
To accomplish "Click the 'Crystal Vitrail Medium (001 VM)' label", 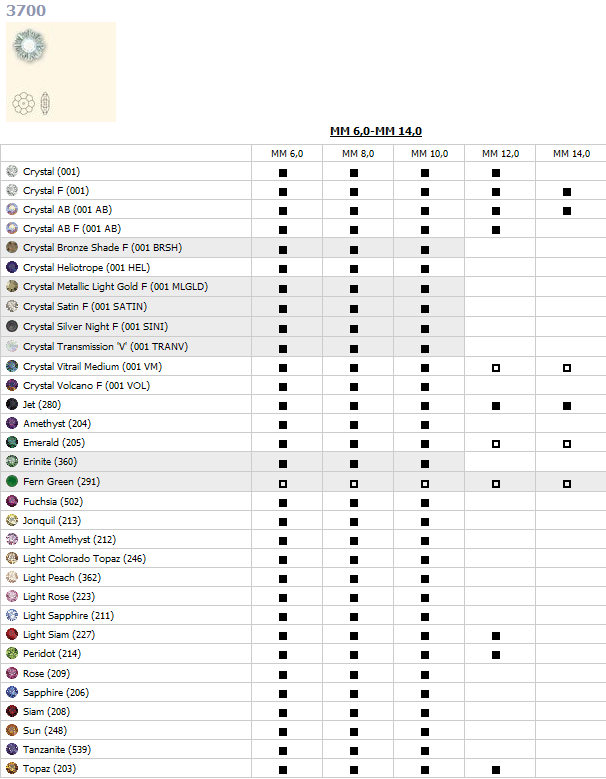I will point(92,367).
